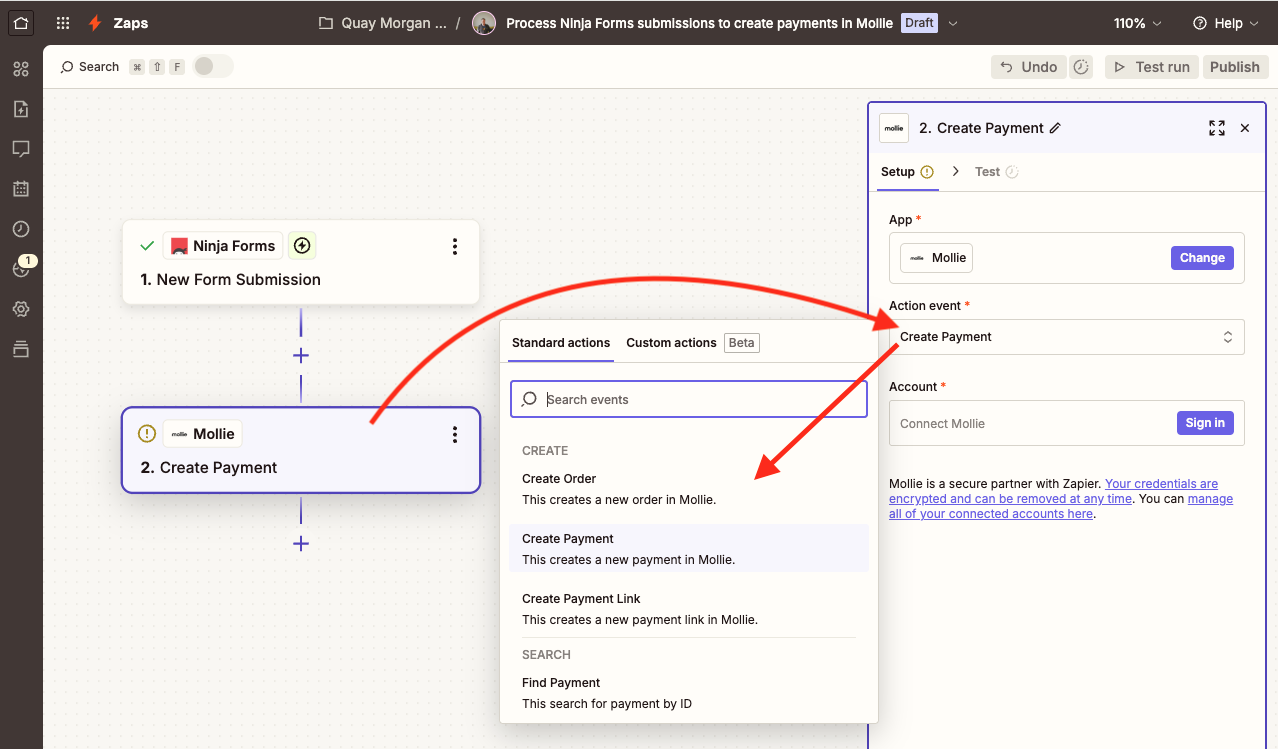Click the Setup tab warning icon
The width and height of the screenshot is (1278, 749).
(927, 172)
